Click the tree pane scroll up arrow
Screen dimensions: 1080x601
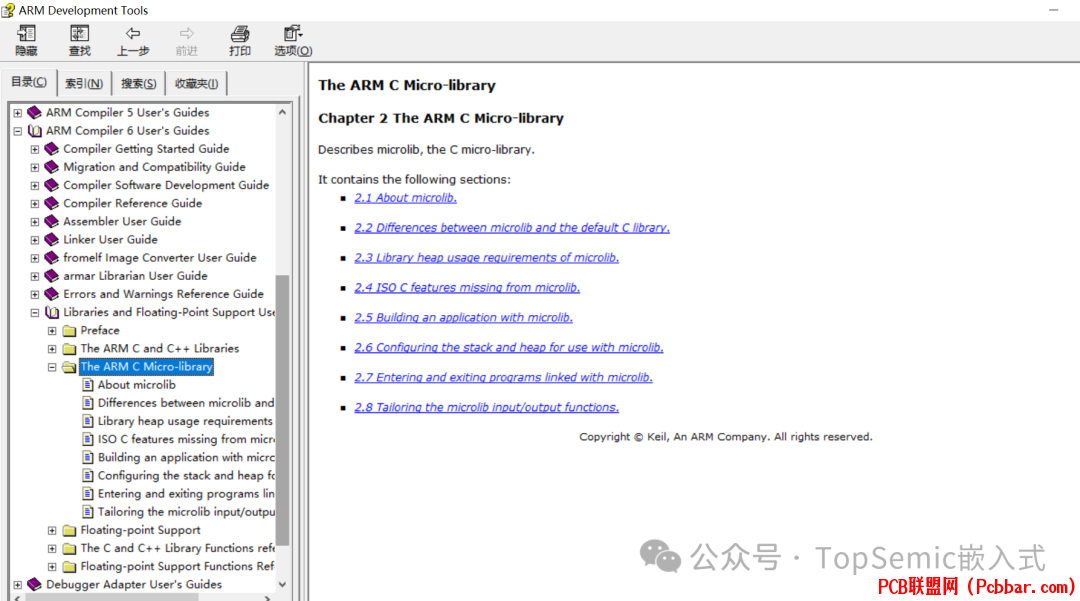coord(282,112)
